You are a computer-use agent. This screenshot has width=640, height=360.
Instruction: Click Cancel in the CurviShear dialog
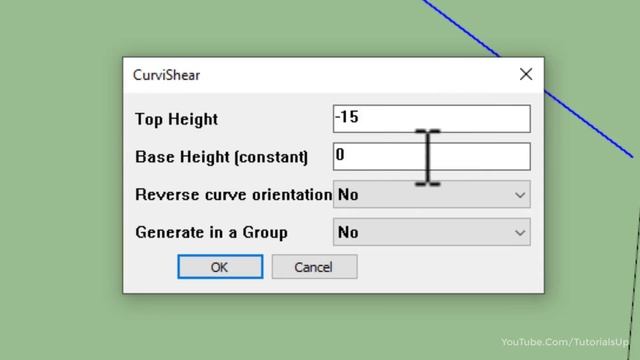click(x=314, y=267)
